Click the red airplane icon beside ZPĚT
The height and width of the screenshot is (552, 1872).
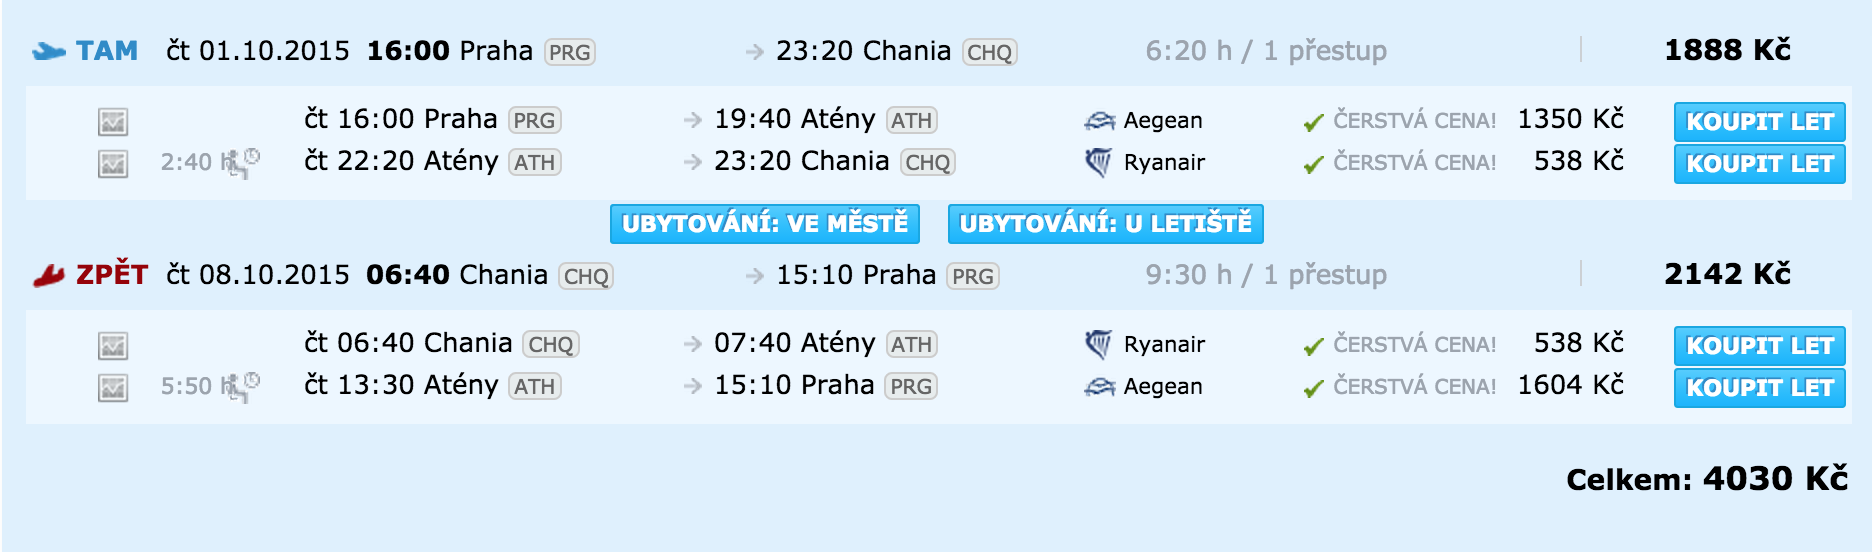49,275
